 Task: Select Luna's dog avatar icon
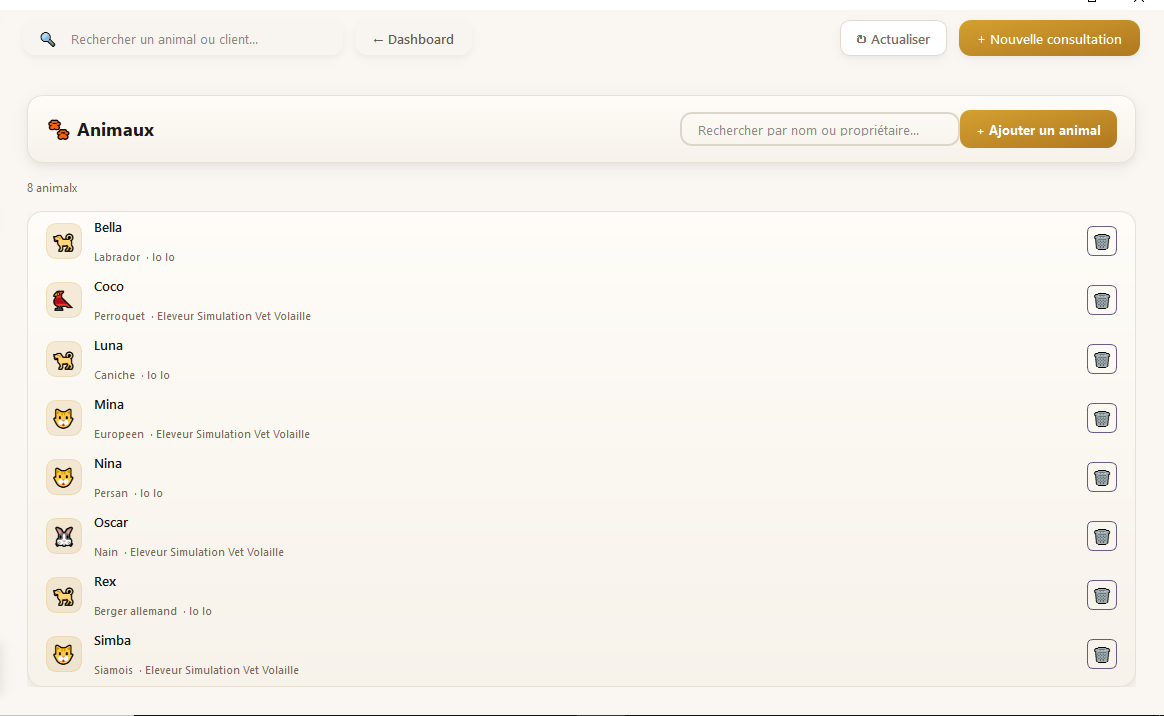(x=64, y=359)
